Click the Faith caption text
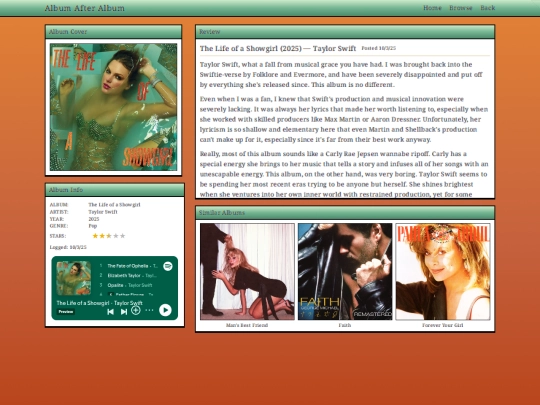 (x=345, y=325)
